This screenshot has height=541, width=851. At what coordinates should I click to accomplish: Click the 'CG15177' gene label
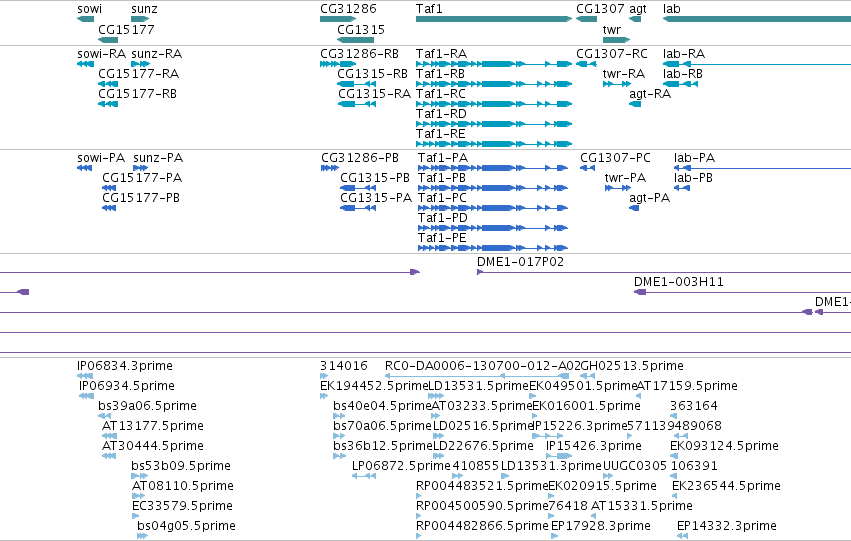[126, 30]
